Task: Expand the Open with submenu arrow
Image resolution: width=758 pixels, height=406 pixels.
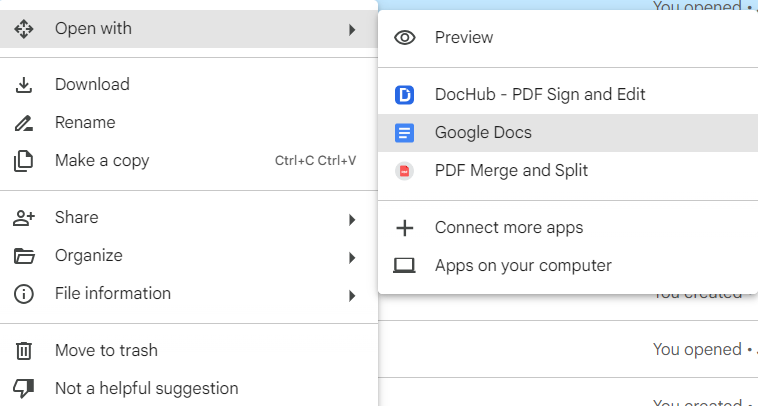Action: tap(352, 30)
